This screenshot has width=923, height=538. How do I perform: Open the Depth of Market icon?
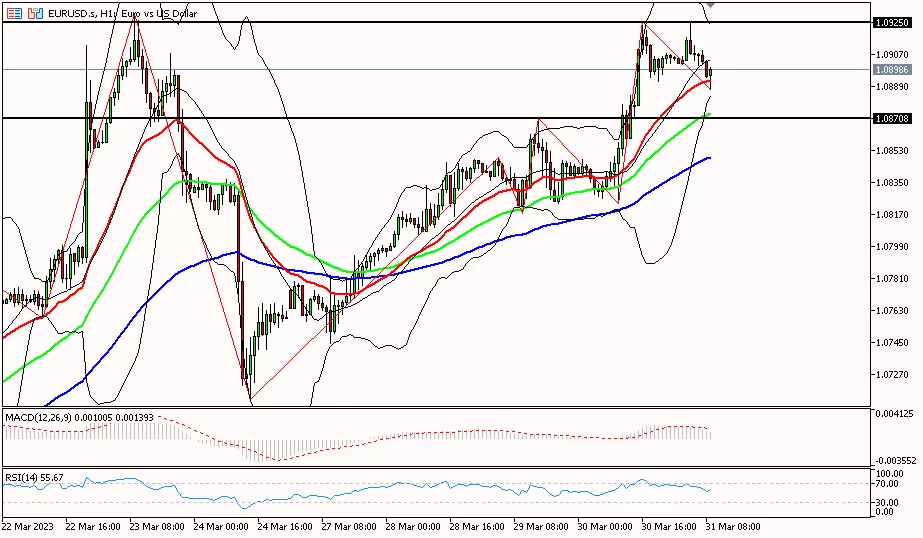(15, 13)
